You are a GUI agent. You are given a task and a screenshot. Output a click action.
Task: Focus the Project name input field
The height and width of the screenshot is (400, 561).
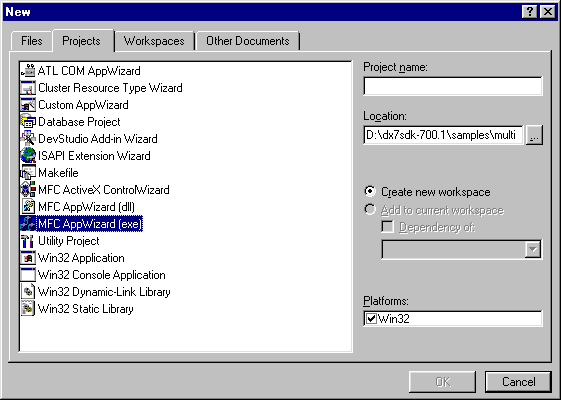coord(453,86)
